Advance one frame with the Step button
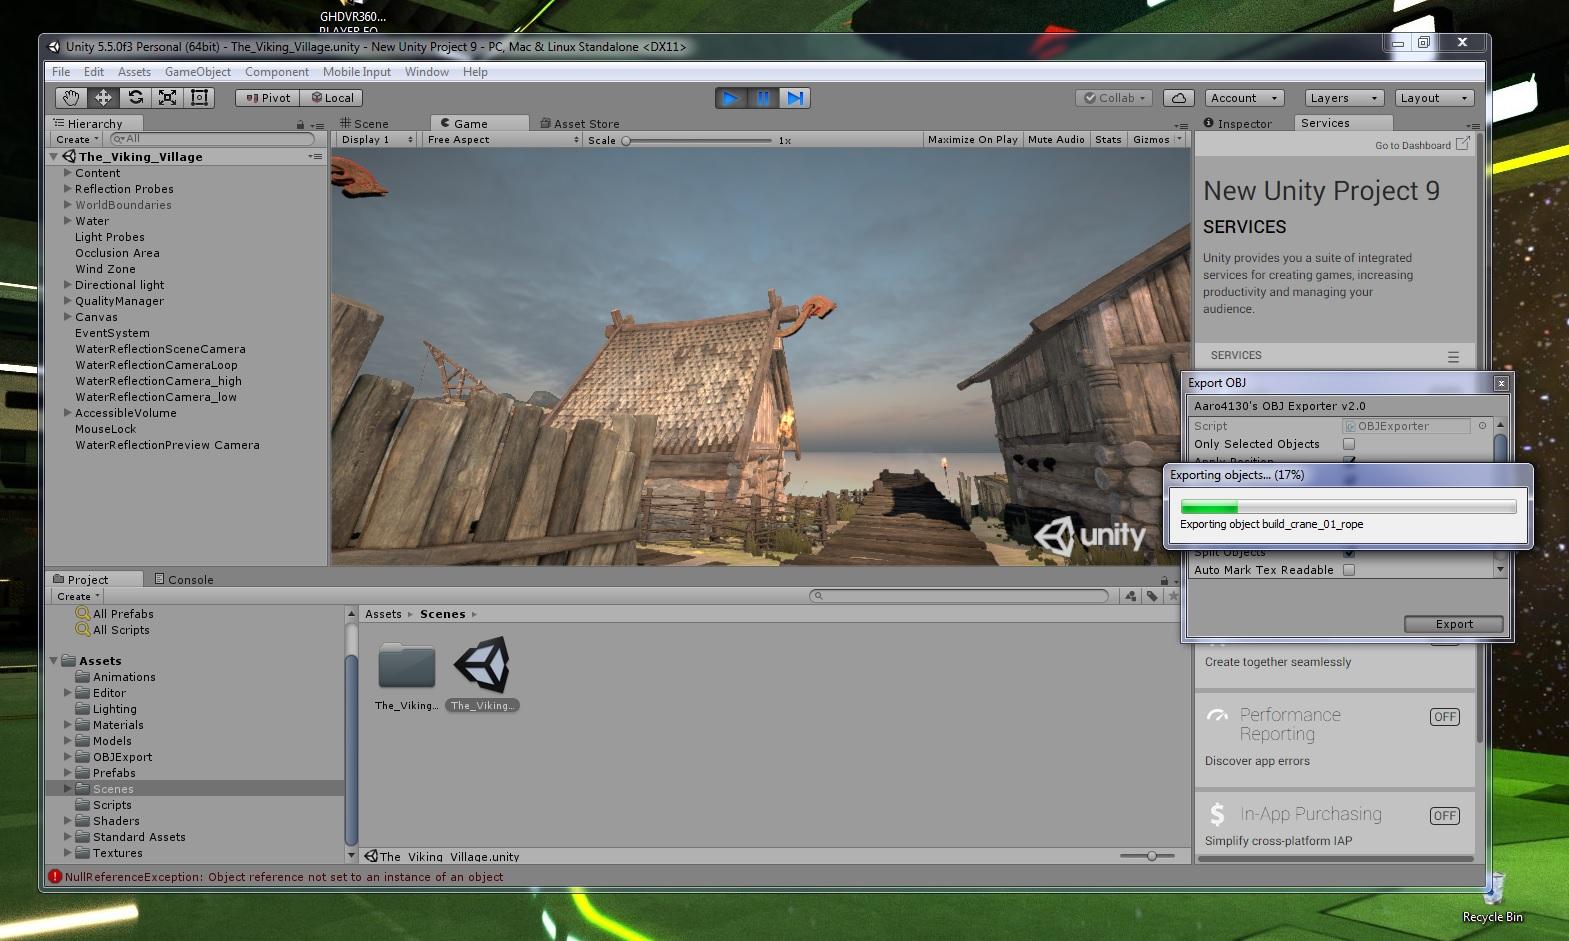This screenshot has width=1569, height=941. click(794, 98)
